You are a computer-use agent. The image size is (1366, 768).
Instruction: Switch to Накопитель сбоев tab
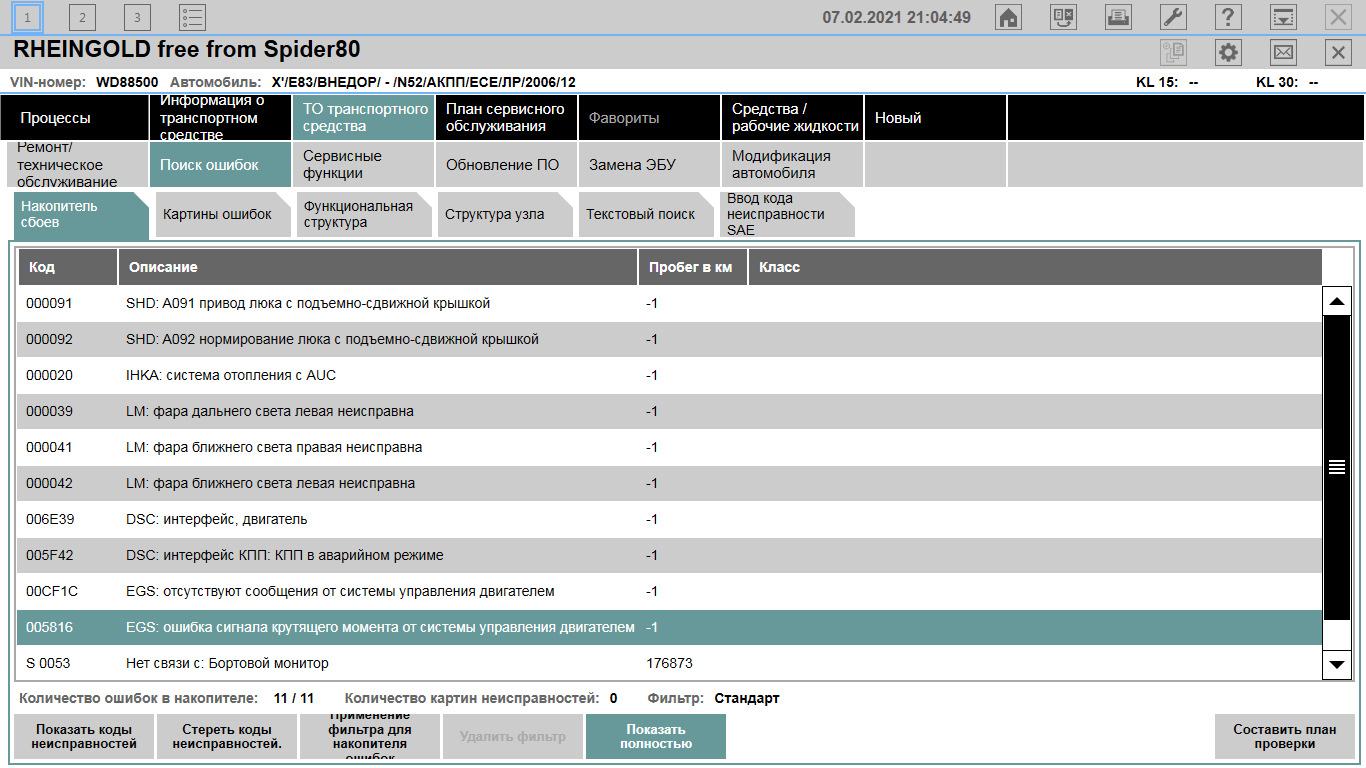(x=81, y=214)
